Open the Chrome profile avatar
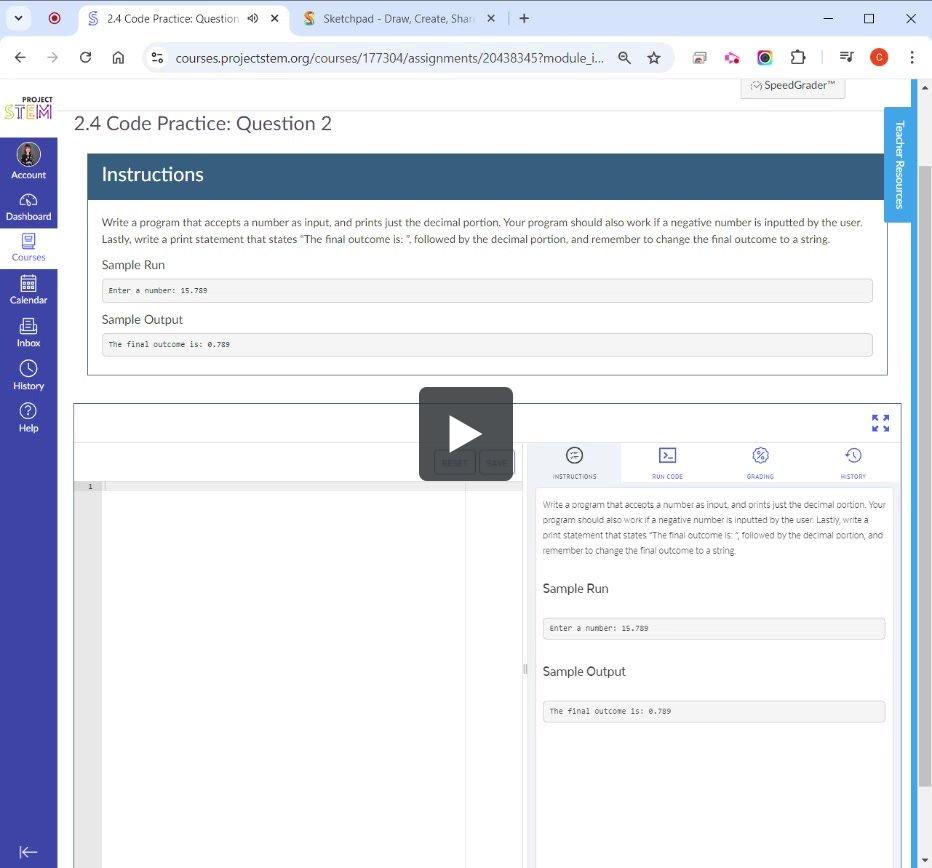 (x=879, y=57)
